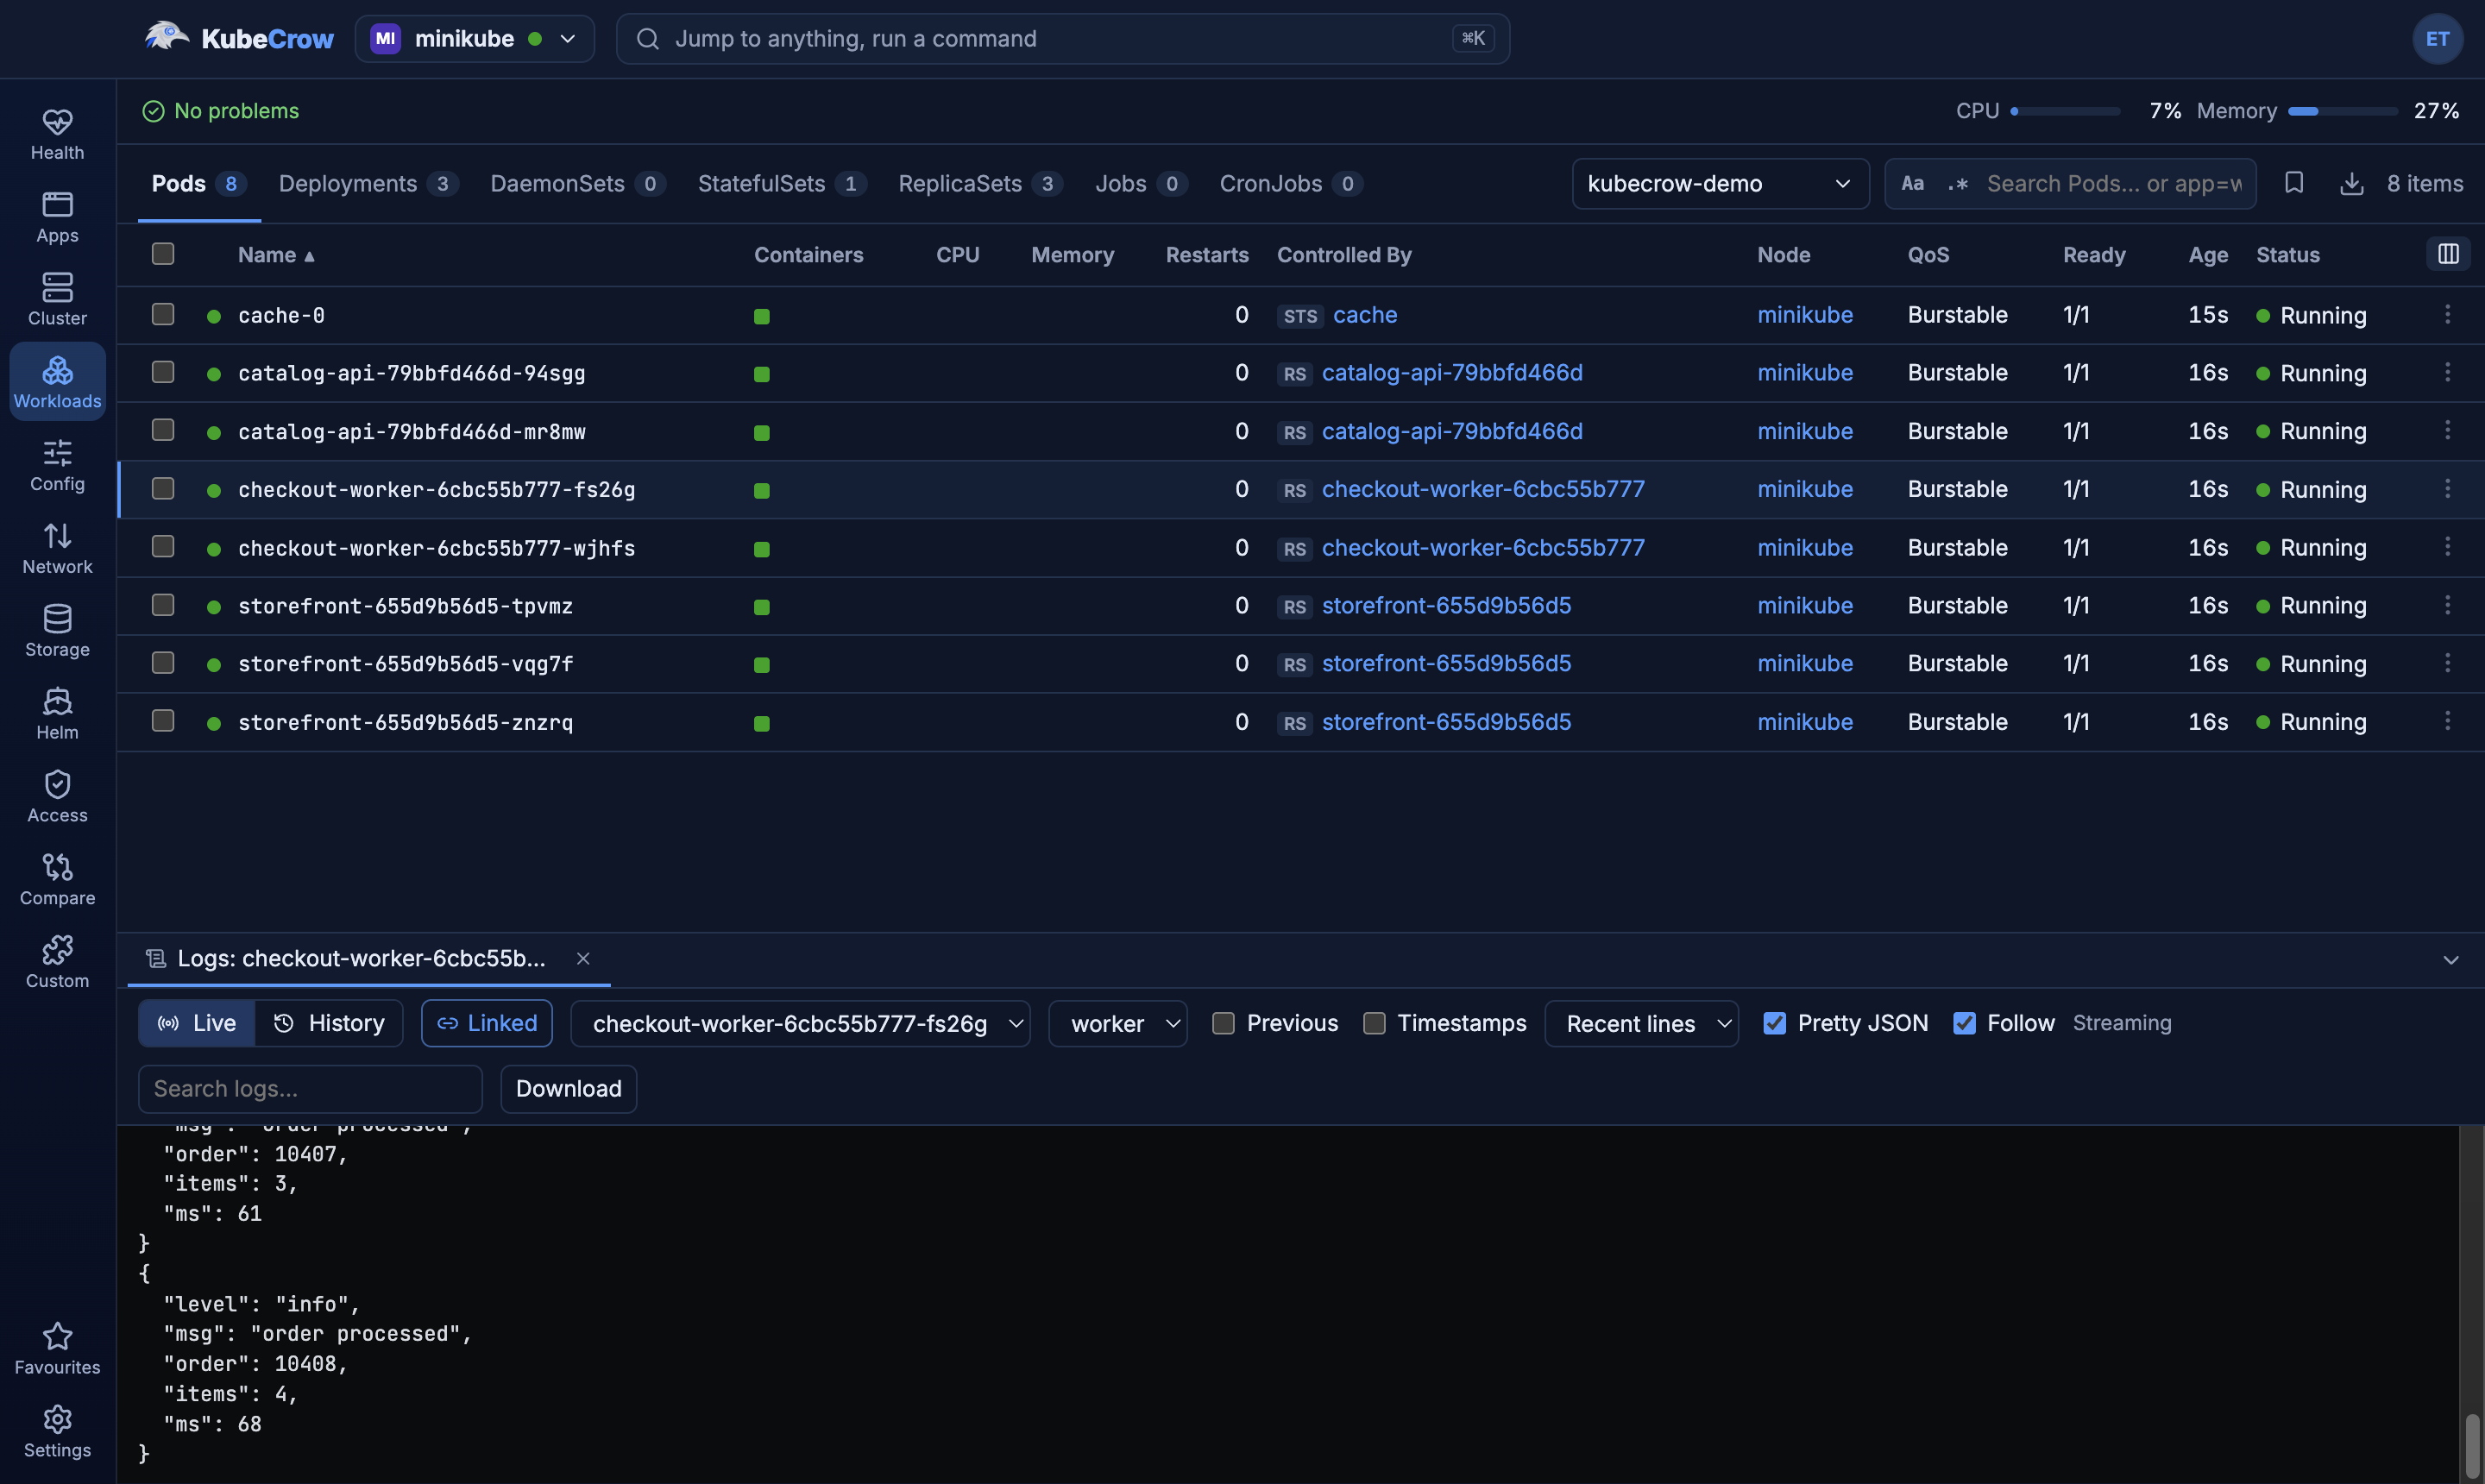This screenshot has height=1484, width=2485.
Task: Uncheck the Follow checkbox
Action: [x=1964, y=1023]
